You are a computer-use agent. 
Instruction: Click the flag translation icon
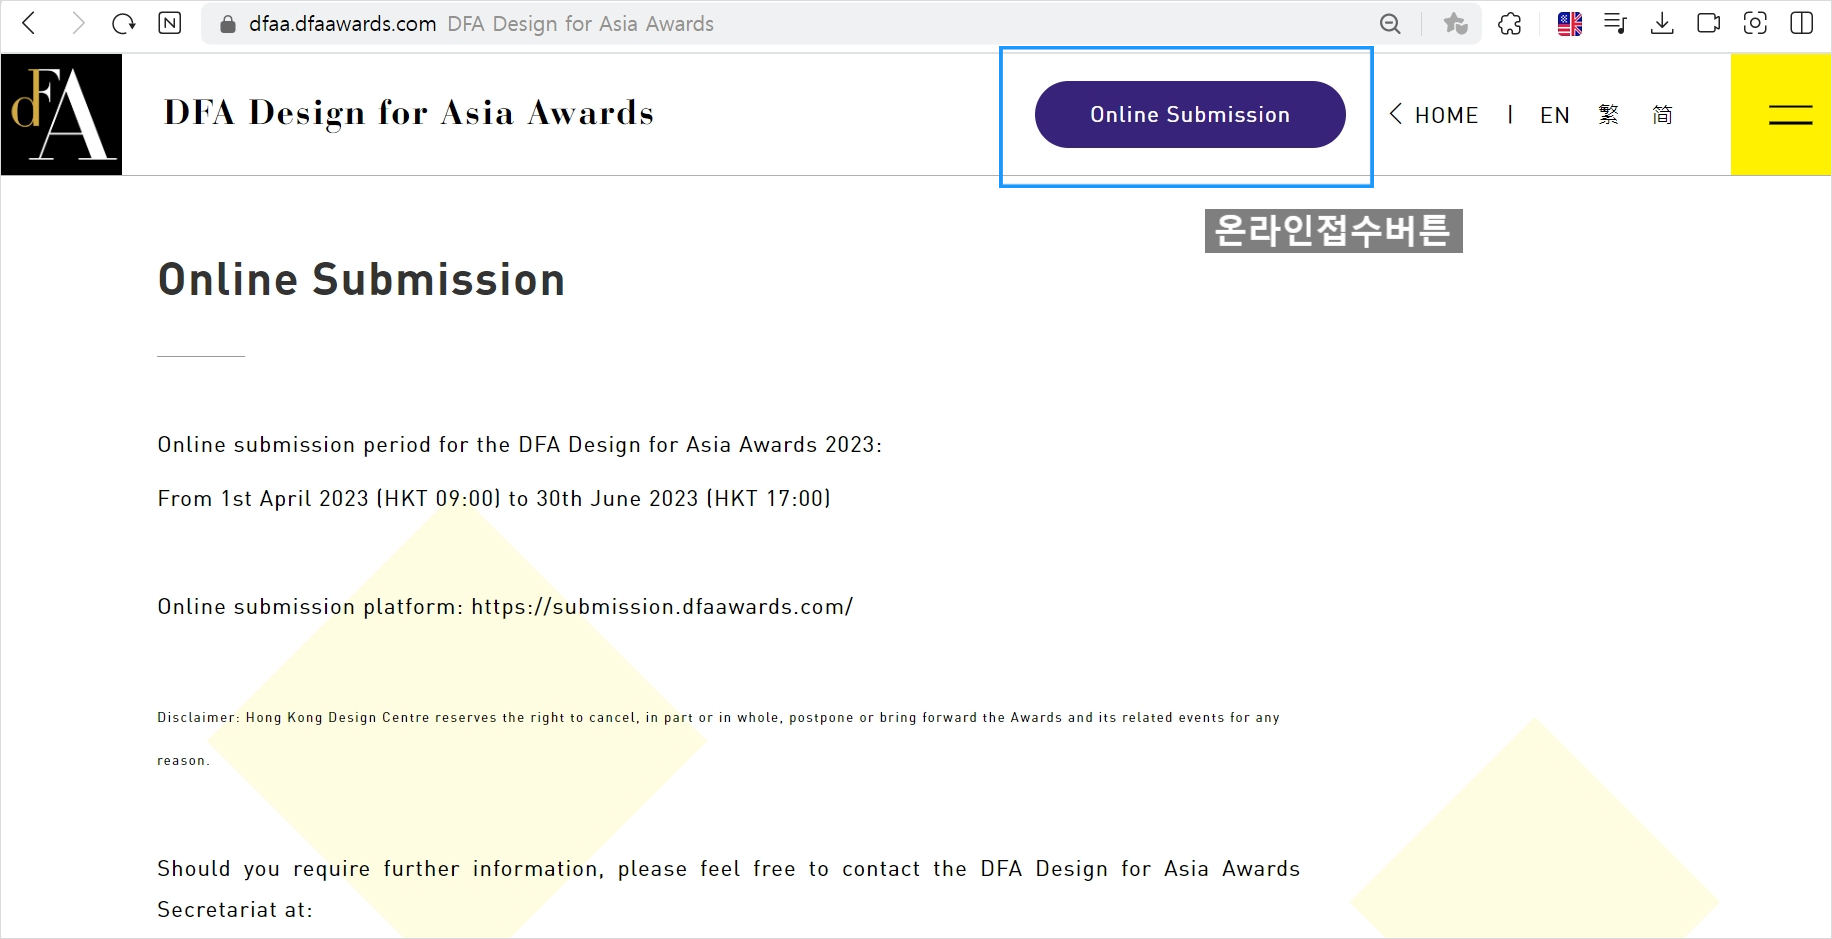[x=1569, y=24]
